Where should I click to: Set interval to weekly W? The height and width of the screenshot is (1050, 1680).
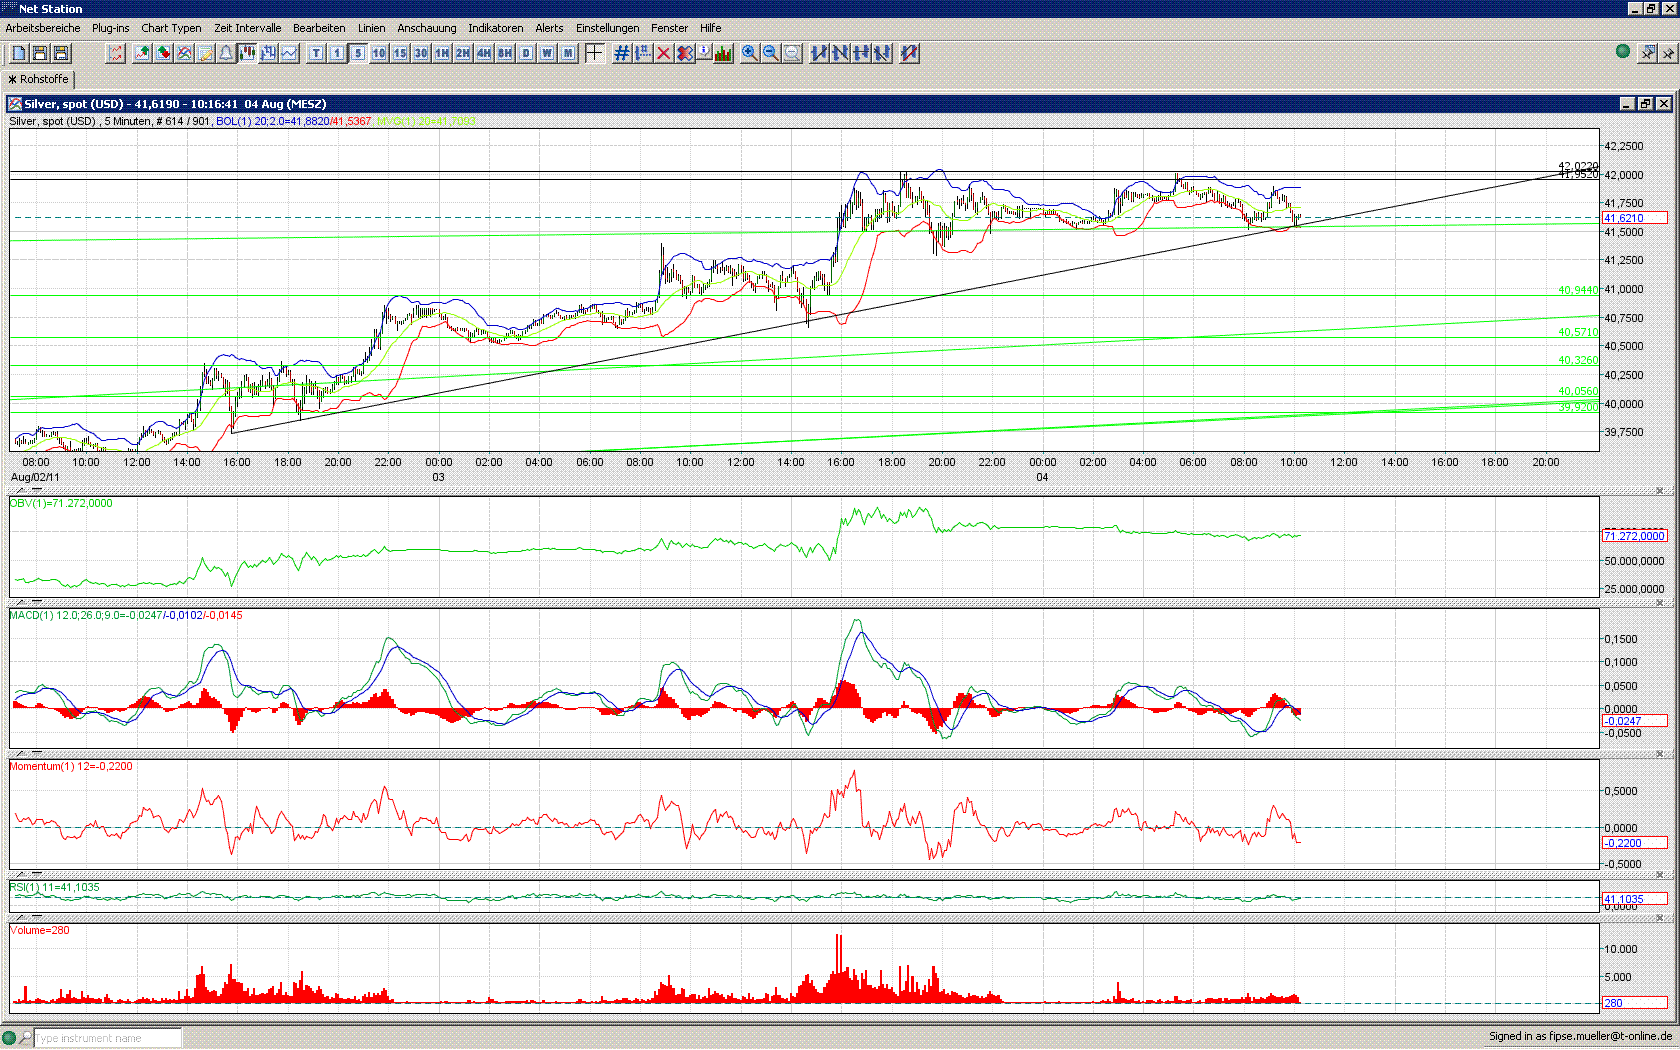(547, 53)
